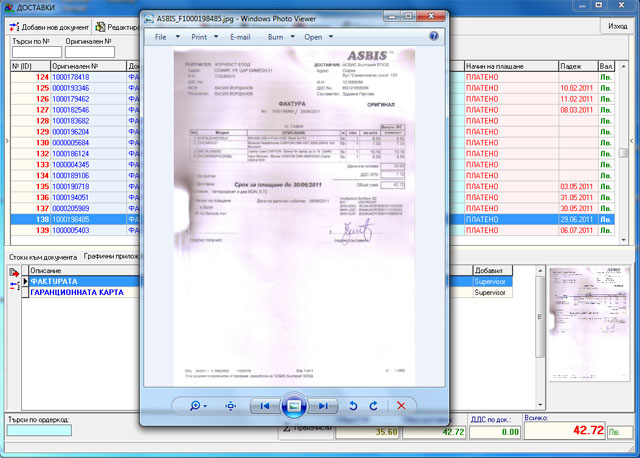Screen dimensions: 640x458
Task: Click the left panel collapse arrow
Action: pyautogui.click(x=7, y=140)
